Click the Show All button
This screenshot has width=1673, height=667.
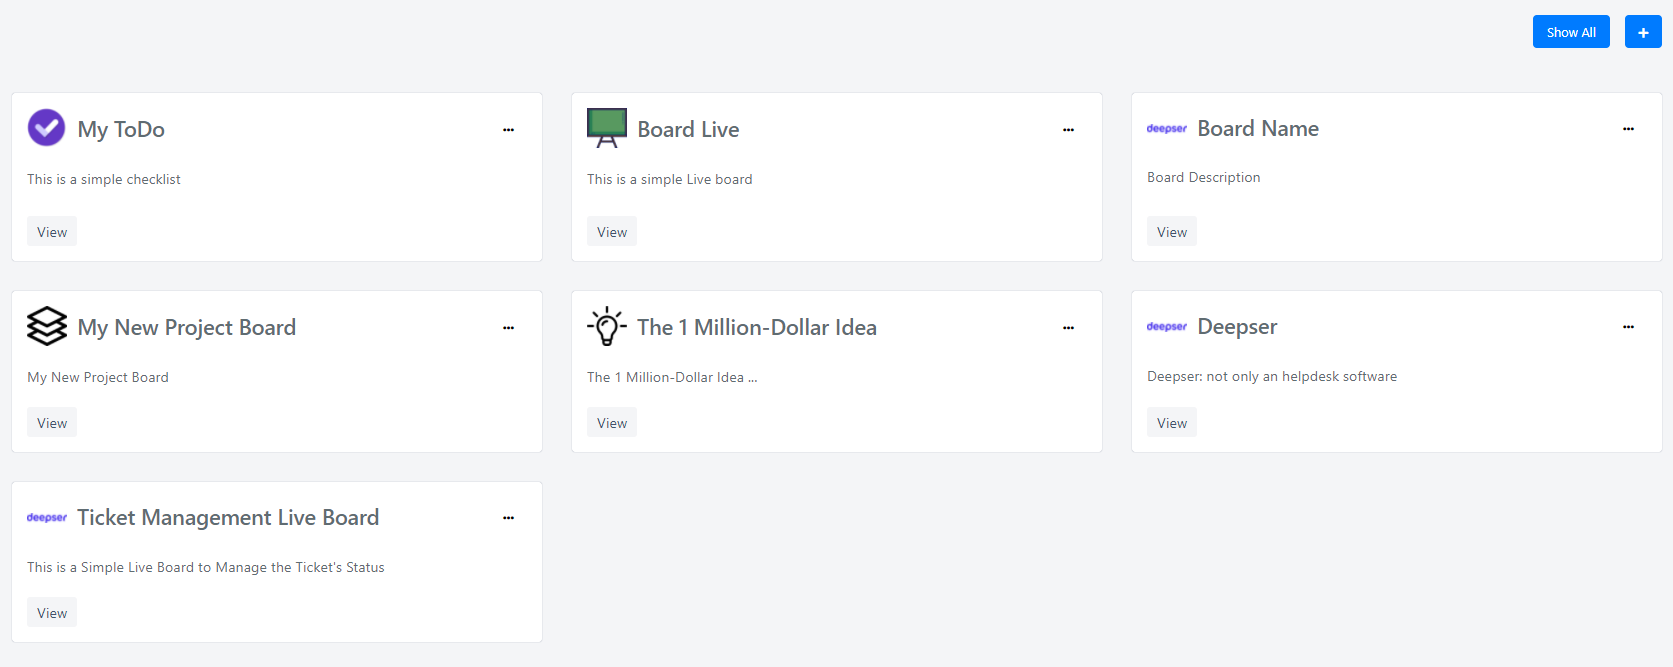coord(1571,32)
